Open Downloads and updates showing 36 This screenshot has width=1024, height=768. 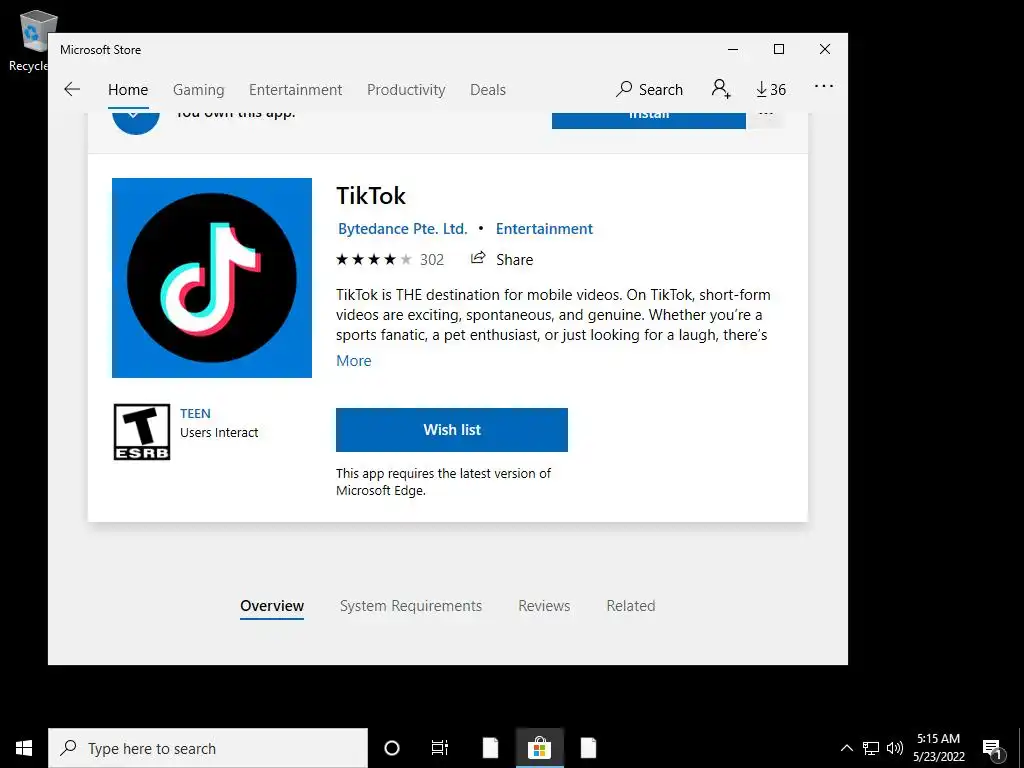(x=771, y=89)
